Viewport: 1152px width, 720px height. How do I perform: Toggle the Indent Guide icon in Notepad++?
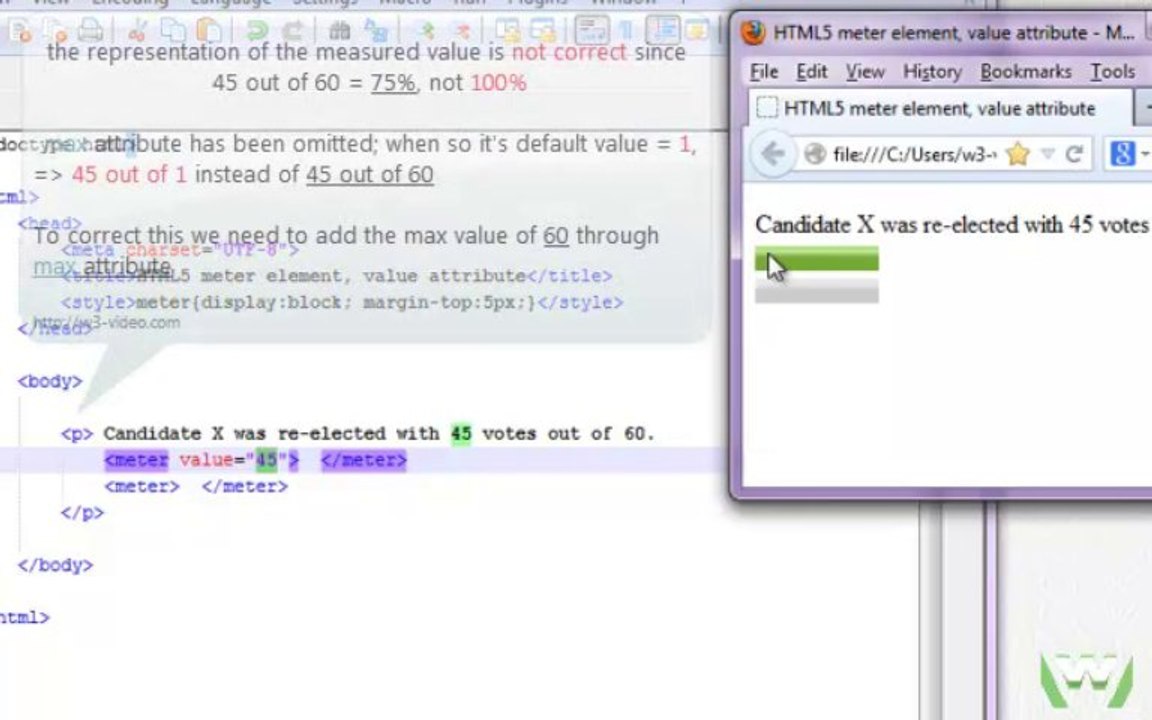tap(663, 30)
